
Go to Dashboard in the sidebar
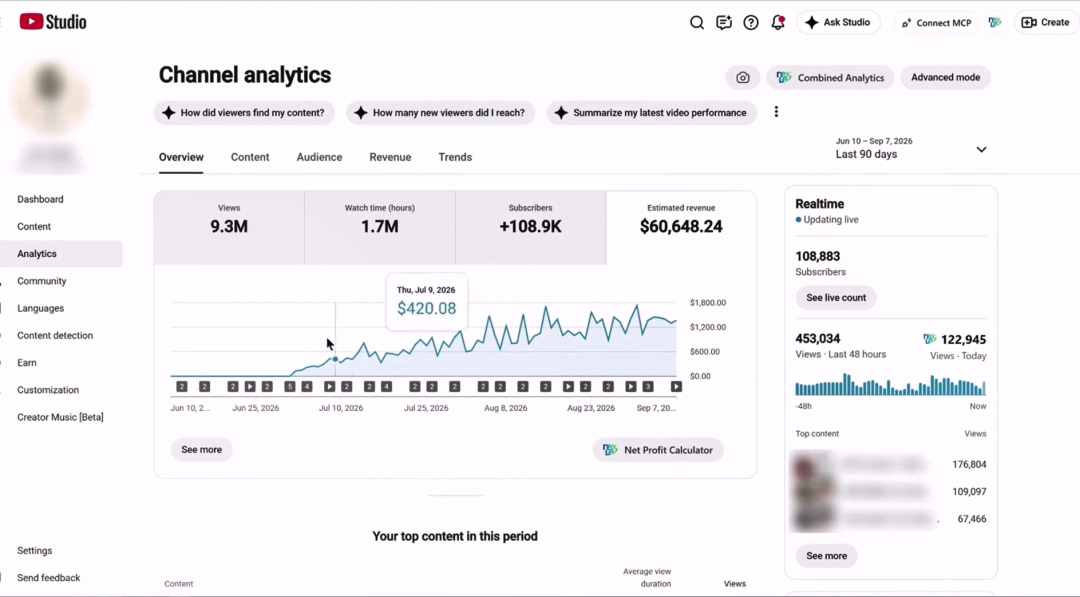[x=40, y=199]
